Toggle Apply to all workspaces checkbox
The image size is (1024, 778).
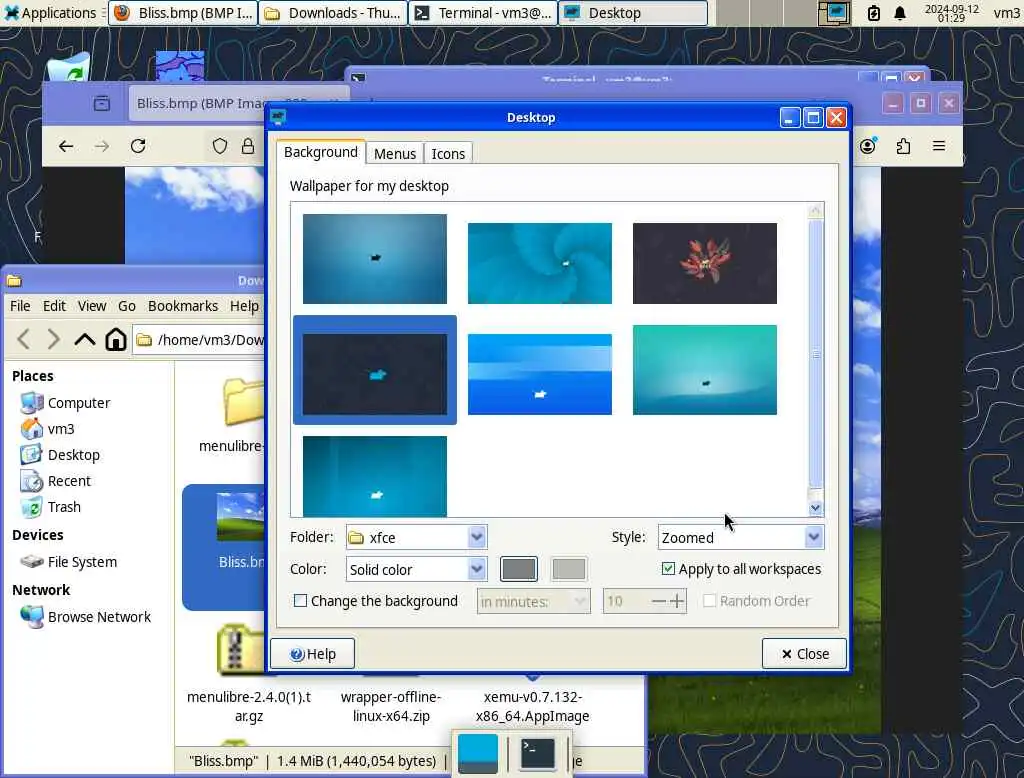pyautogui.click(x=668, y=568)
